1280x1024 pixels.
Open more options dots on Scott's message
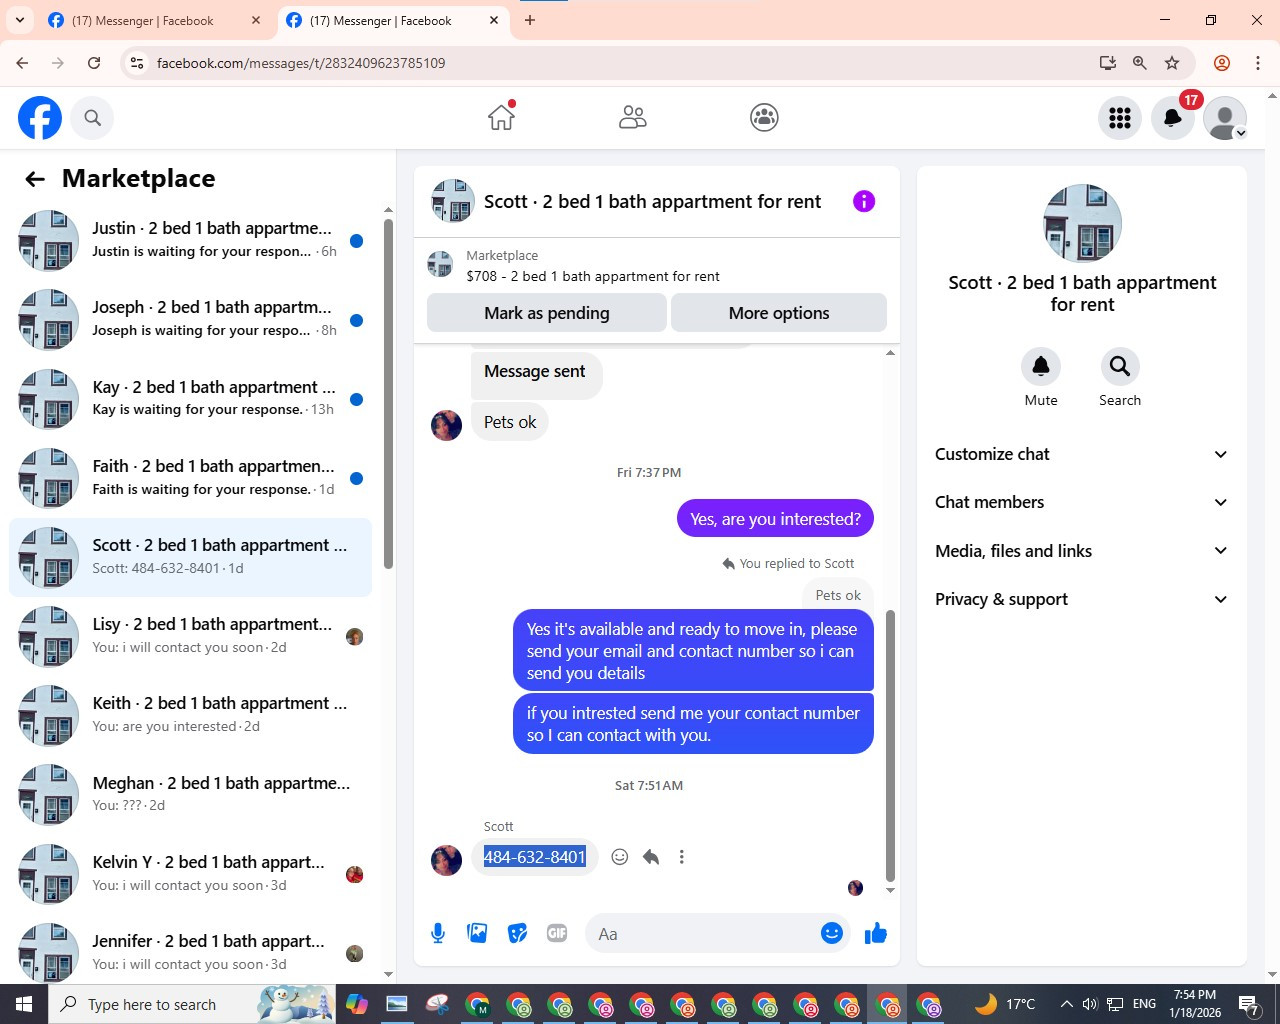point(682,857)
